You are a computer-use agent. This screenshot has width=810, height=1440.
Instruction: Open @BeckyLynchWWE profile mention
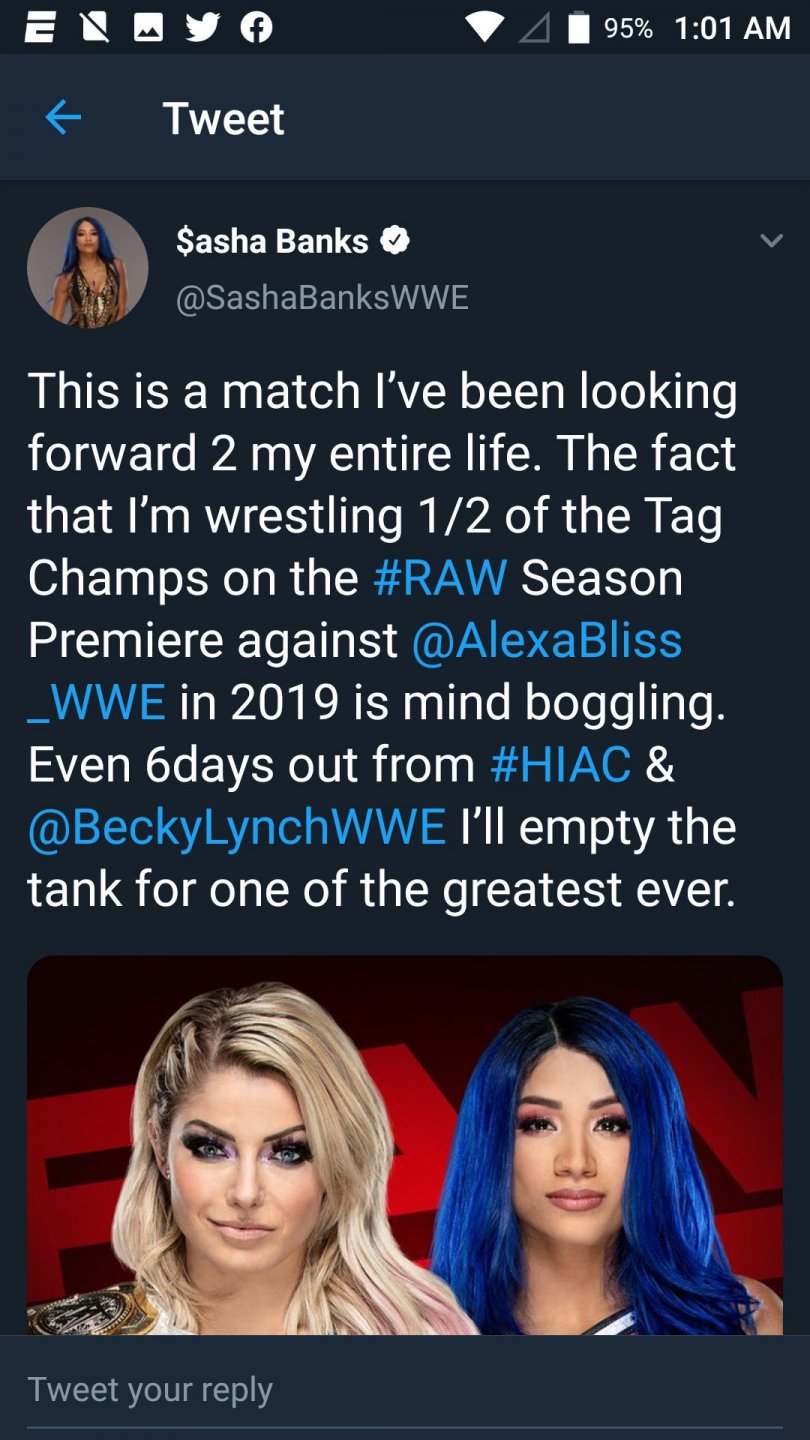click(x=237, y=827)
